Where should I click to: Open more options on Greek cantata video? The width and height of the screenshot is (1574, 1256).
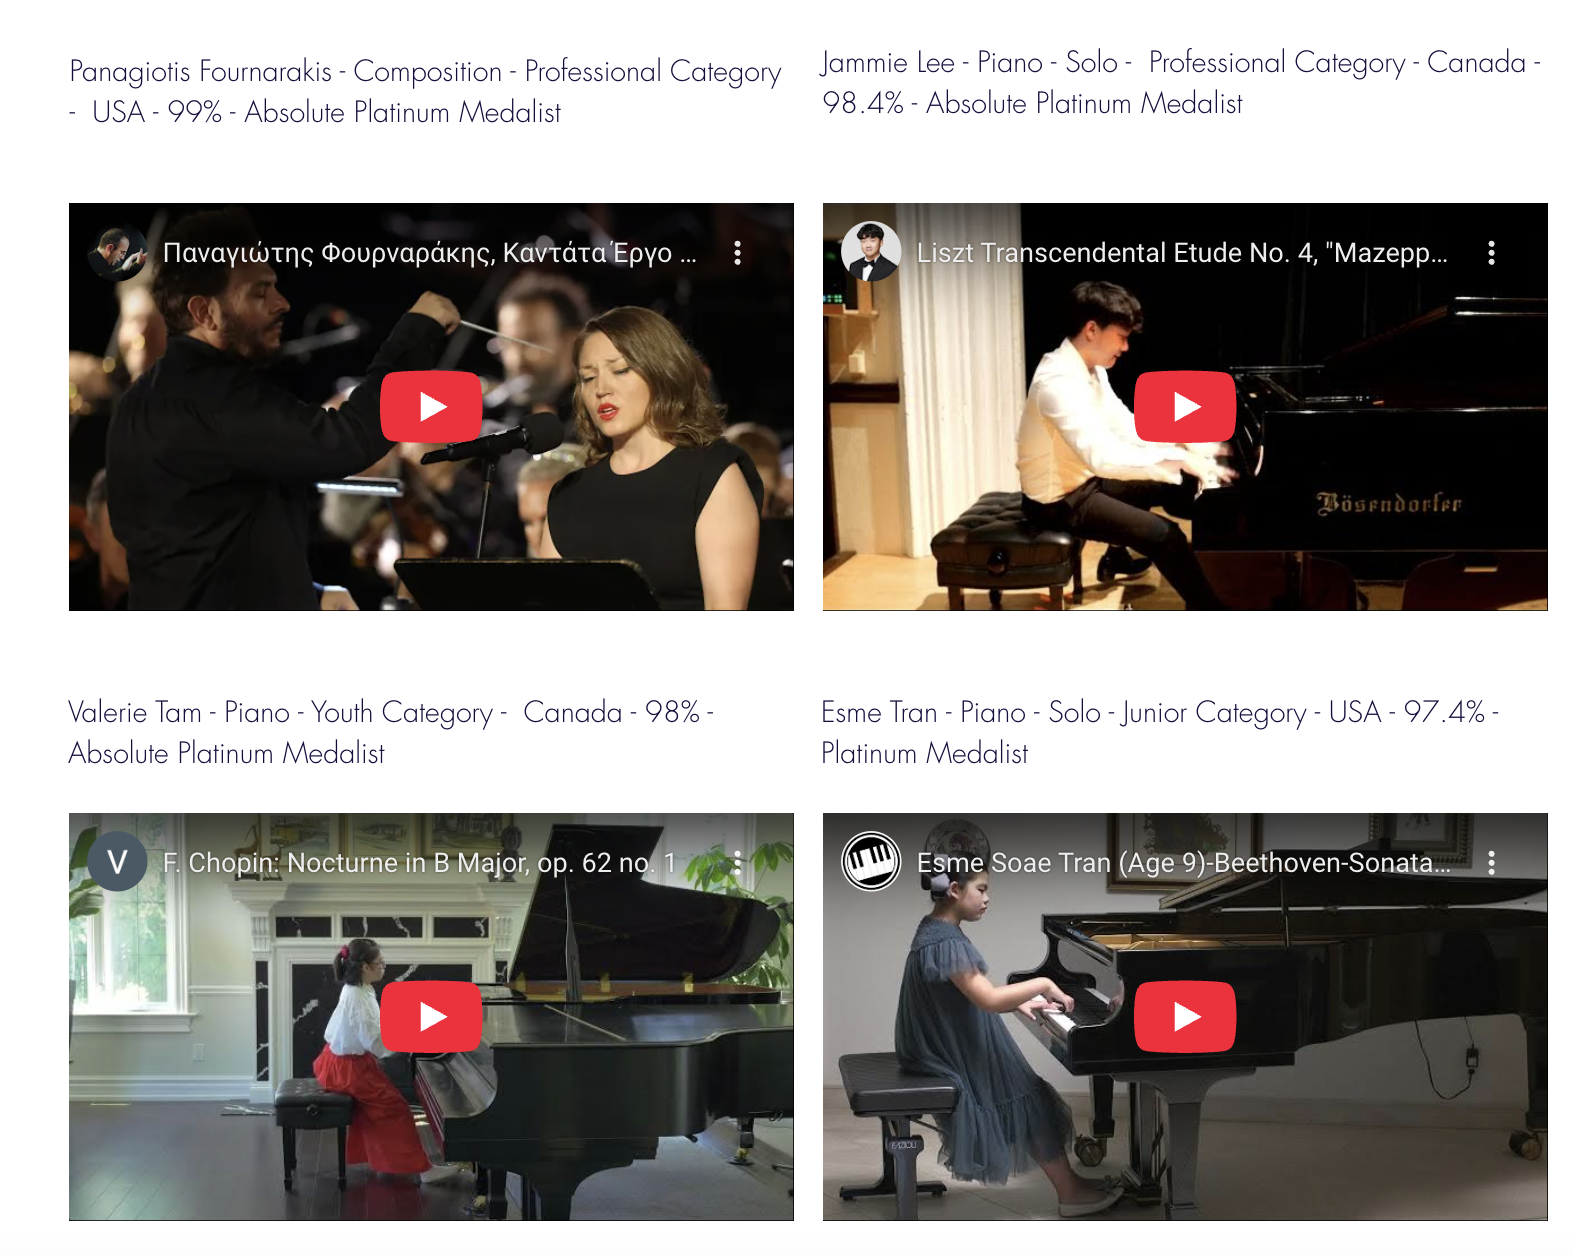pyautogui.click(x=738, y=253)
